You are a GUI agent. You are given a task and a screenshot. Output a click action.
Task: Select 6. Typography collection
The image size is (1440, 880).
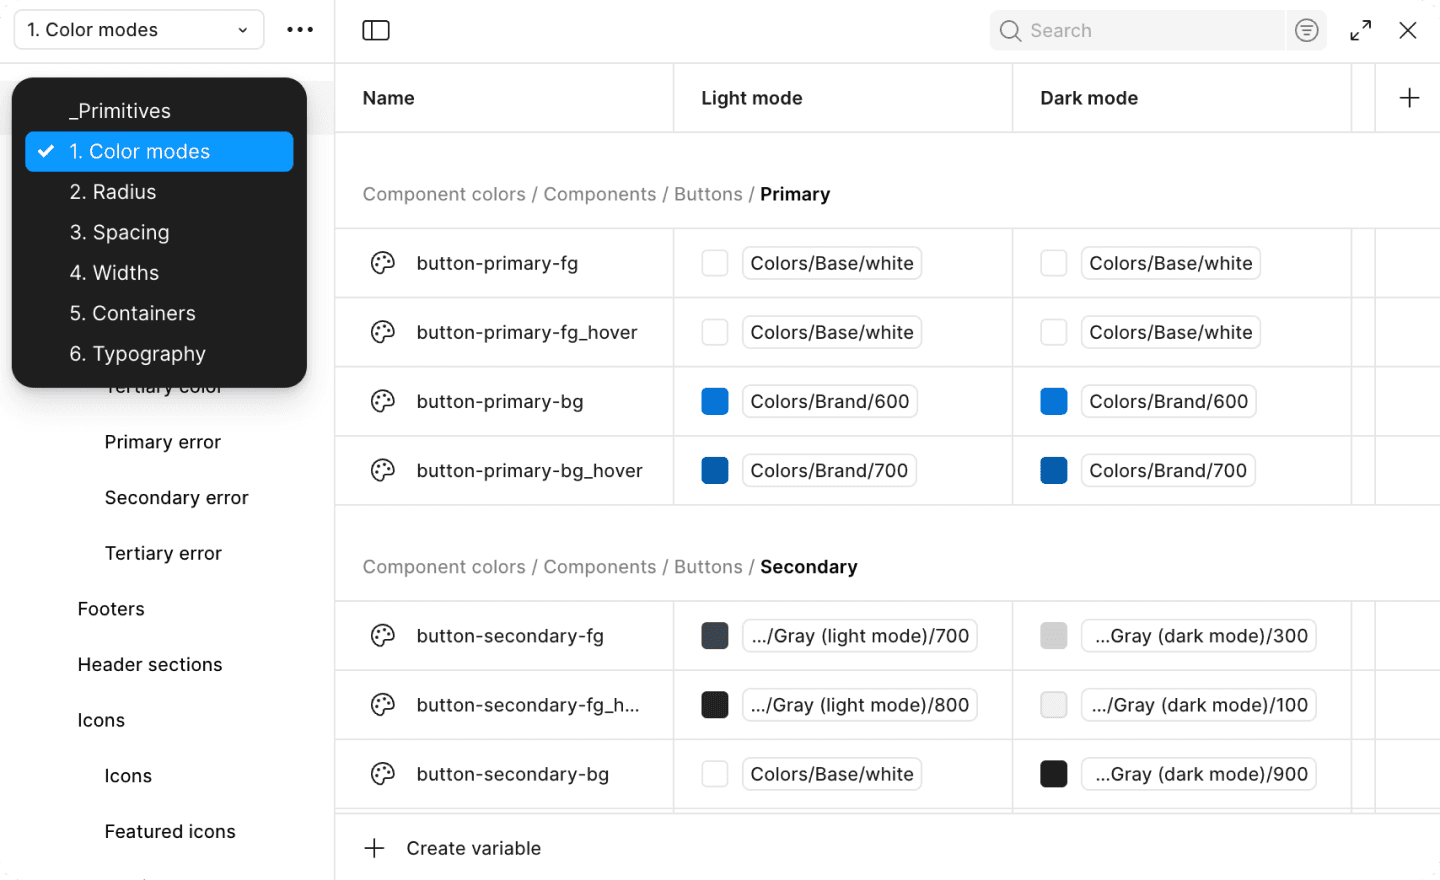[137, 354]
